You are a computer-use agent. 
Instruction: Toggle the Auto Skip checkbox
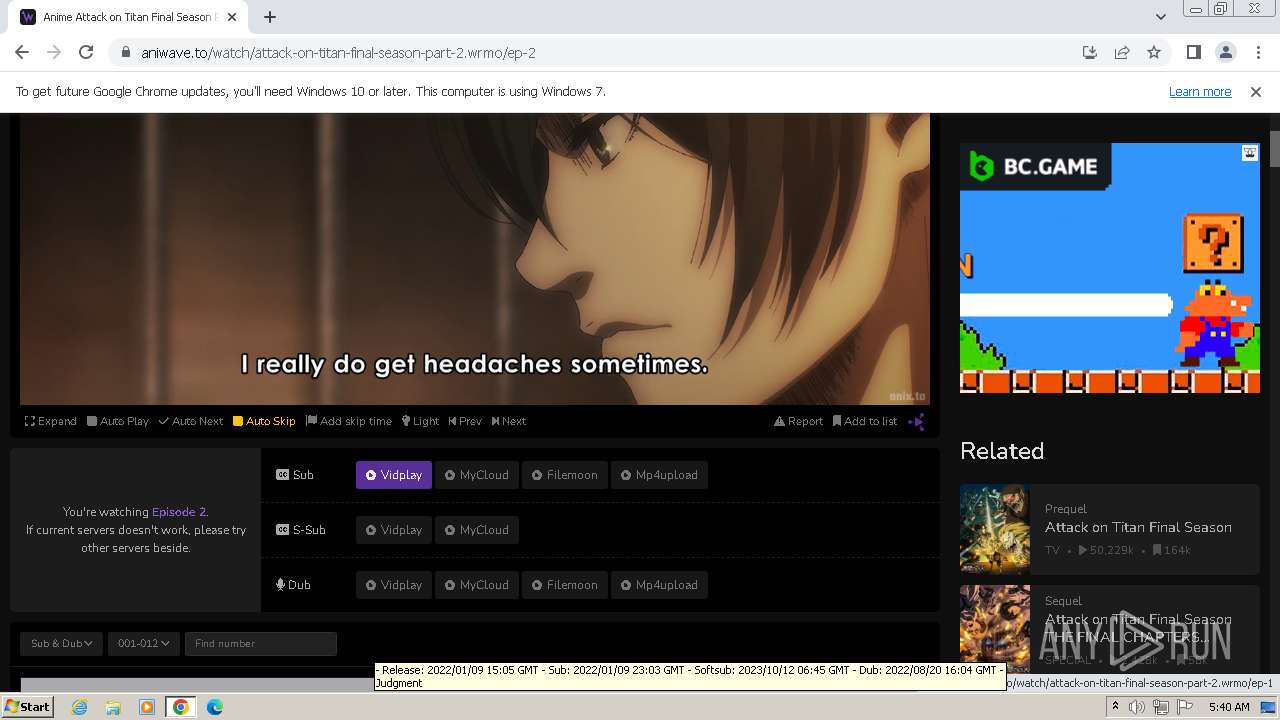tap(264, 421)
